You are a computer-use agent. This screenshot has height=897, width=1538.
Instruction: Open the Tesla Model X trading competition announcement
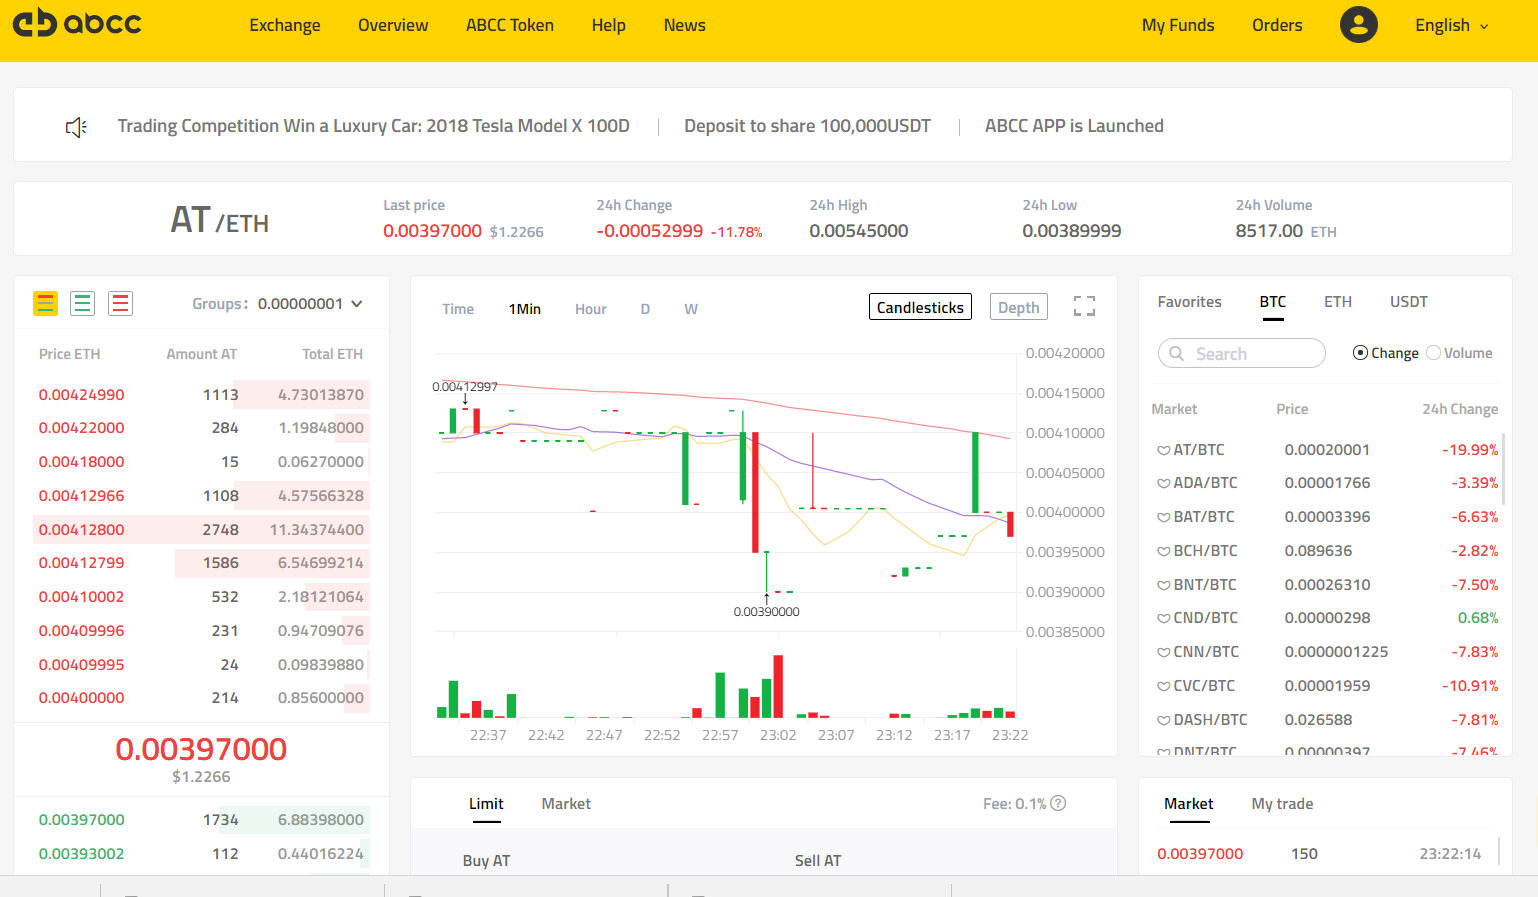pos(373,126)
